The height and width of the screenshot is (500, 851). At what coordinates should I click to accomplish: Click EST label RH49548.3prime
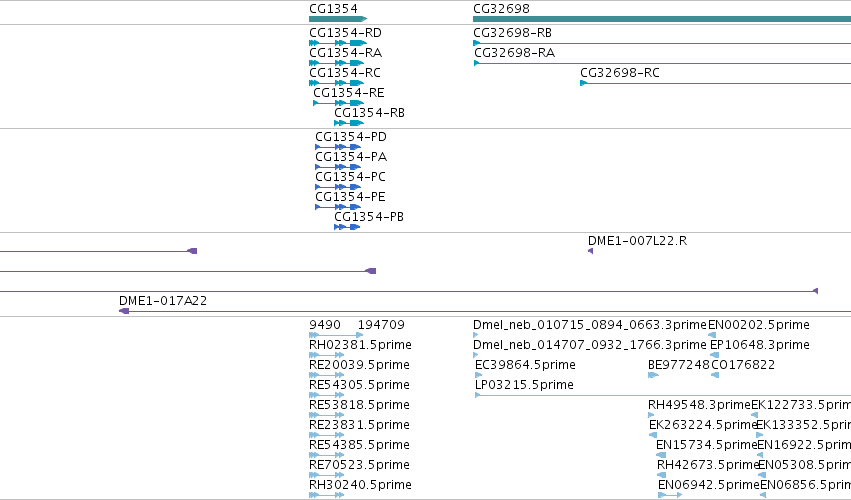point(698,406)
